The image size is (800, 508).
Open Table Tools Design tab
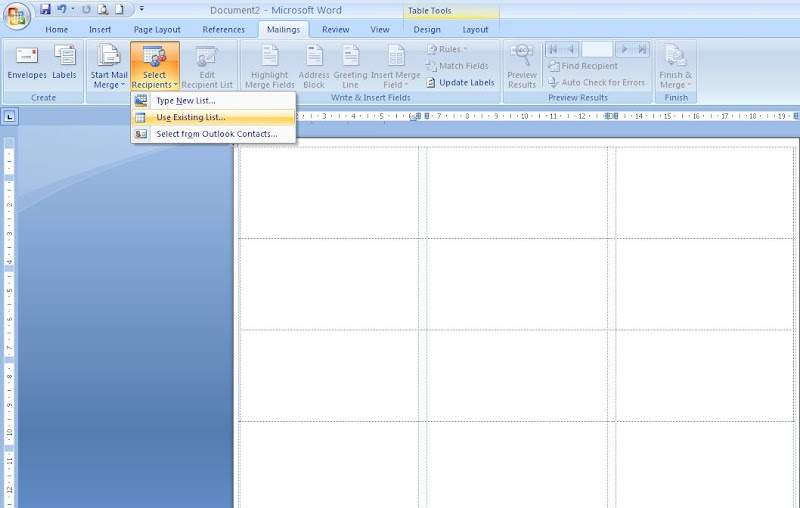coord(427,30)
